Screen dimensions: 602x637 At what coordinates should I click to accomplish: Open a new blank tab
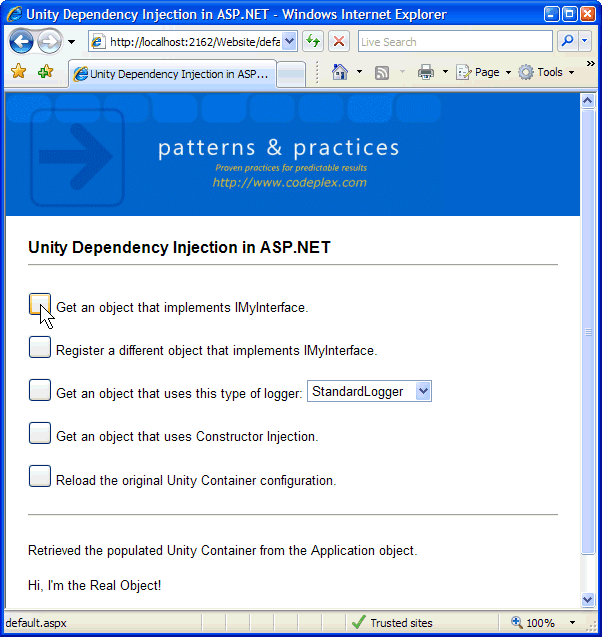(x=291, y=74)
